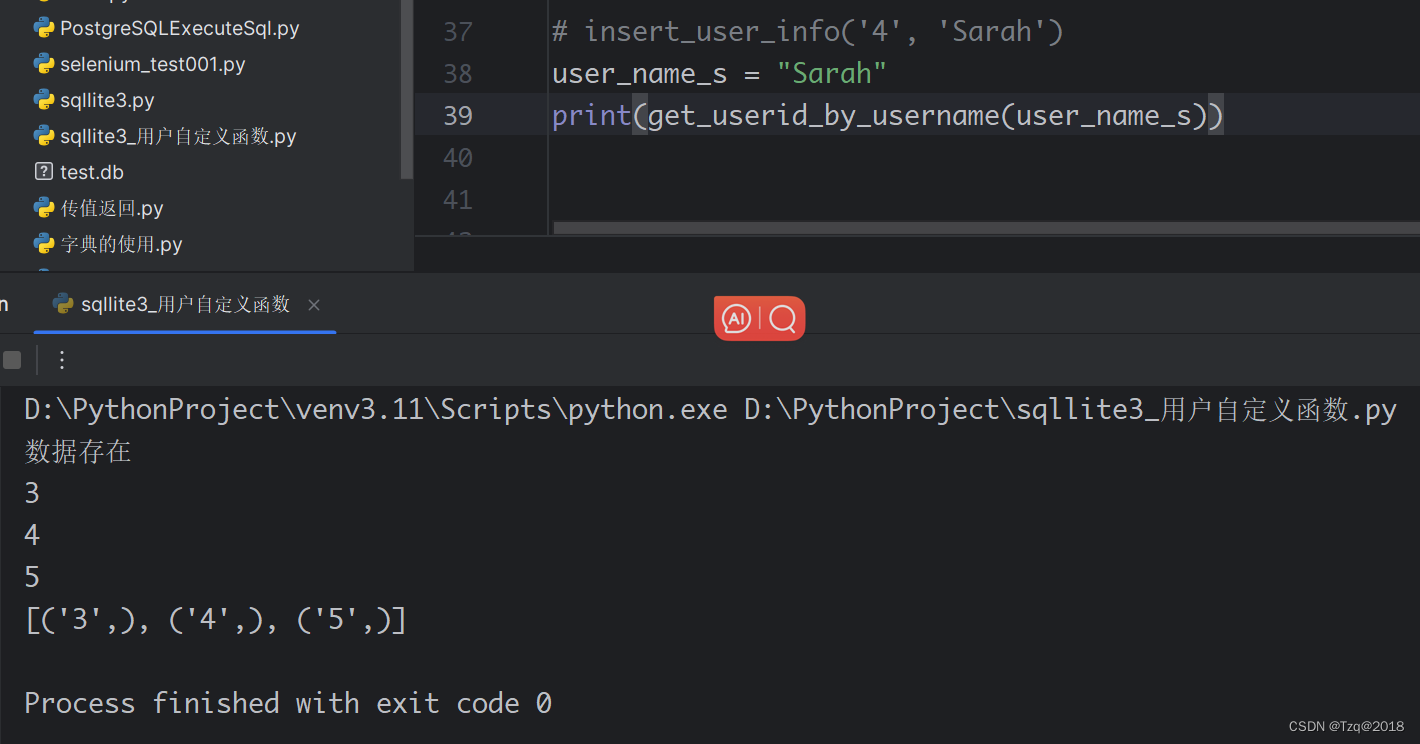Open 传值返回.py file
The height and width of the screenshot is (744, 1420).
pyautogui.click(x=112, y=208)
